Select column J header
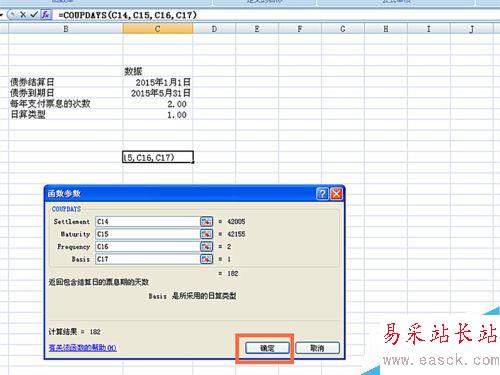This screenshot has height=375, width=500. point(472,29)
